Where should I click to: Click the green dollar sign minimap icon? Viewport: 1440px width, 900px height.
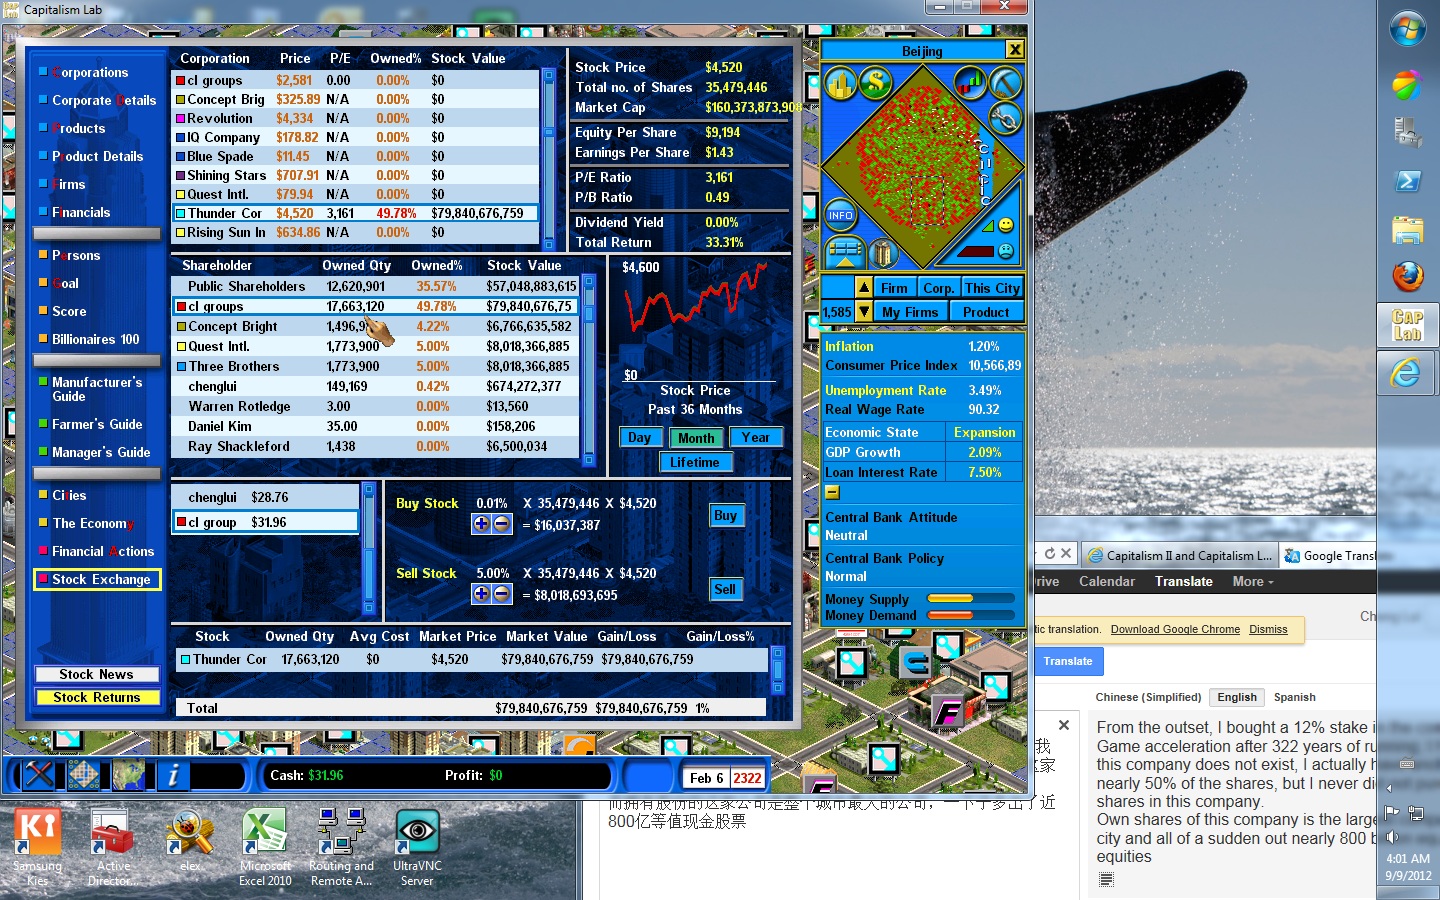[876, 82]
